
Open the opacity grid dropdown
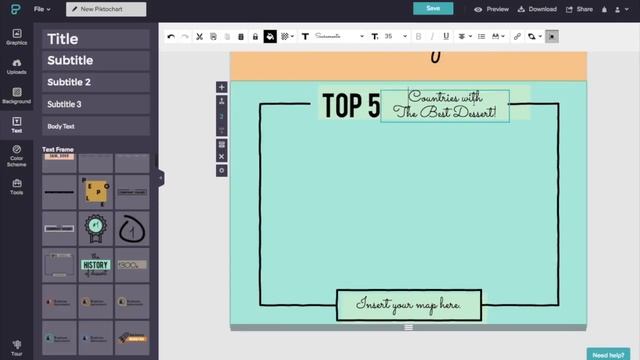287,37
